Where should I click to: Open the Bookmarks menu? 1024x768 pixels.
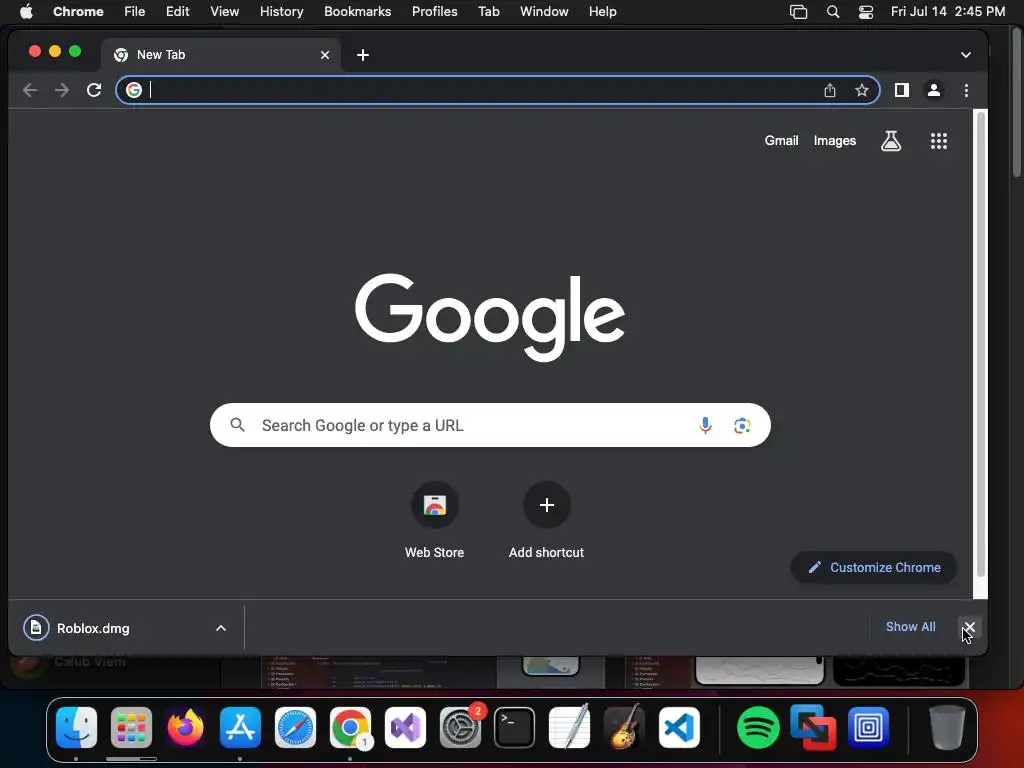pyautogui.click(x=358, y=12)
